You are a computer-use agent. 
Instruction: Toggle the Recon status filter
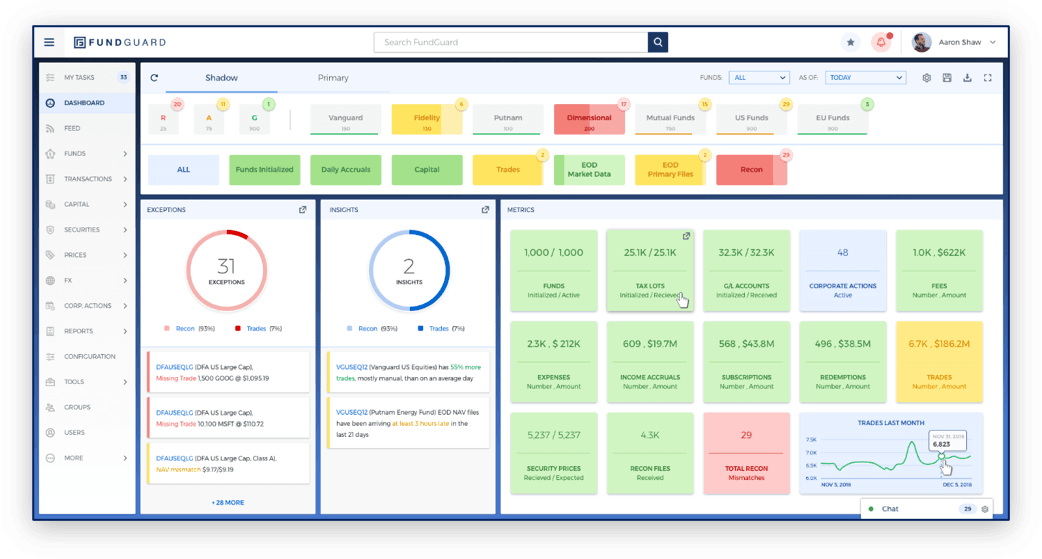point(752,169)
